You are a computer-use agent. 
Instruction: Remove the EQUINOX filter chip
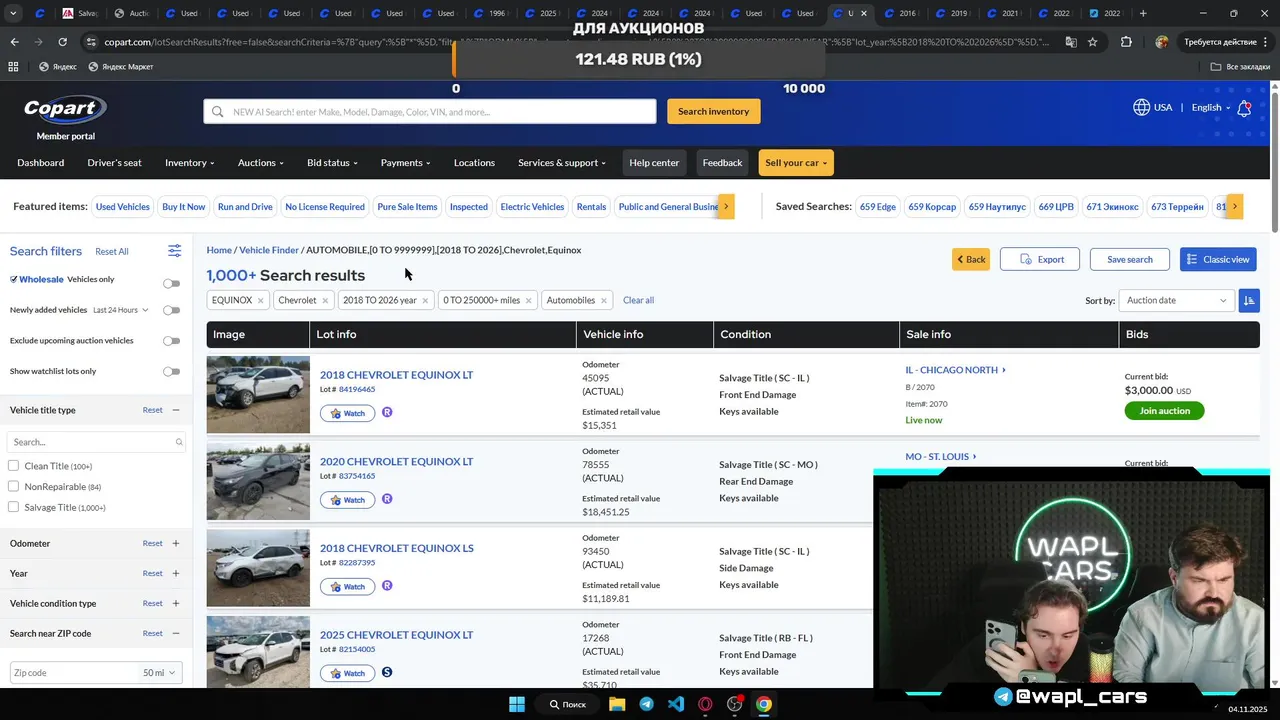coord(260,300)
